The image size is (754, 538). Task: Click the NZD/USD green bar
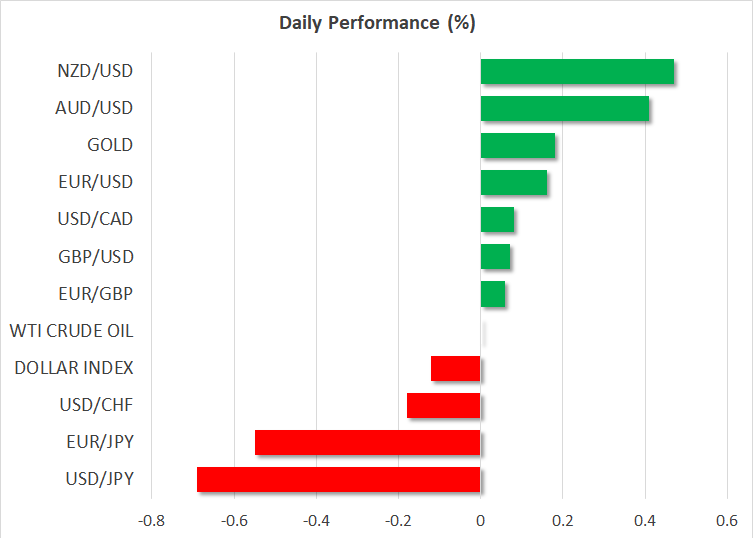coord(577,72)
